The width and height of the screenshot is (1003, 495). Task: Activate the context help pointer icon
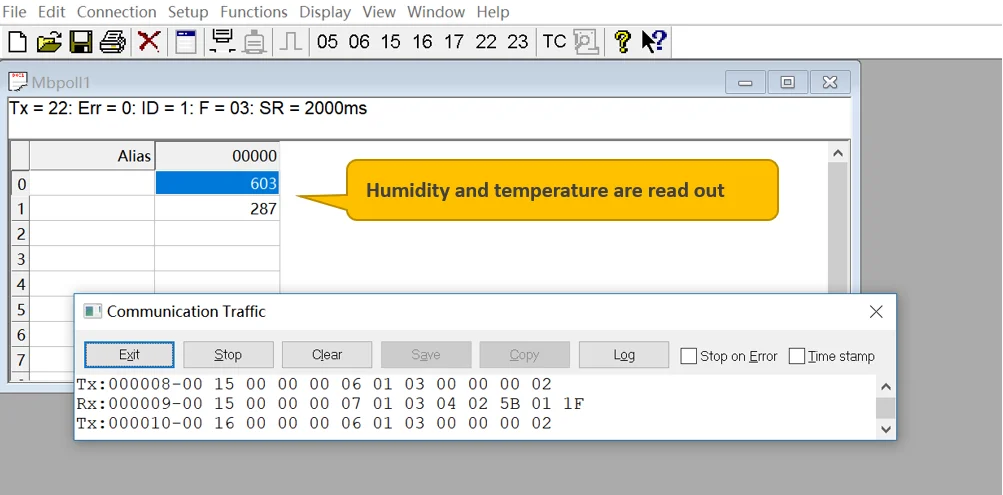tap(654, 42)
